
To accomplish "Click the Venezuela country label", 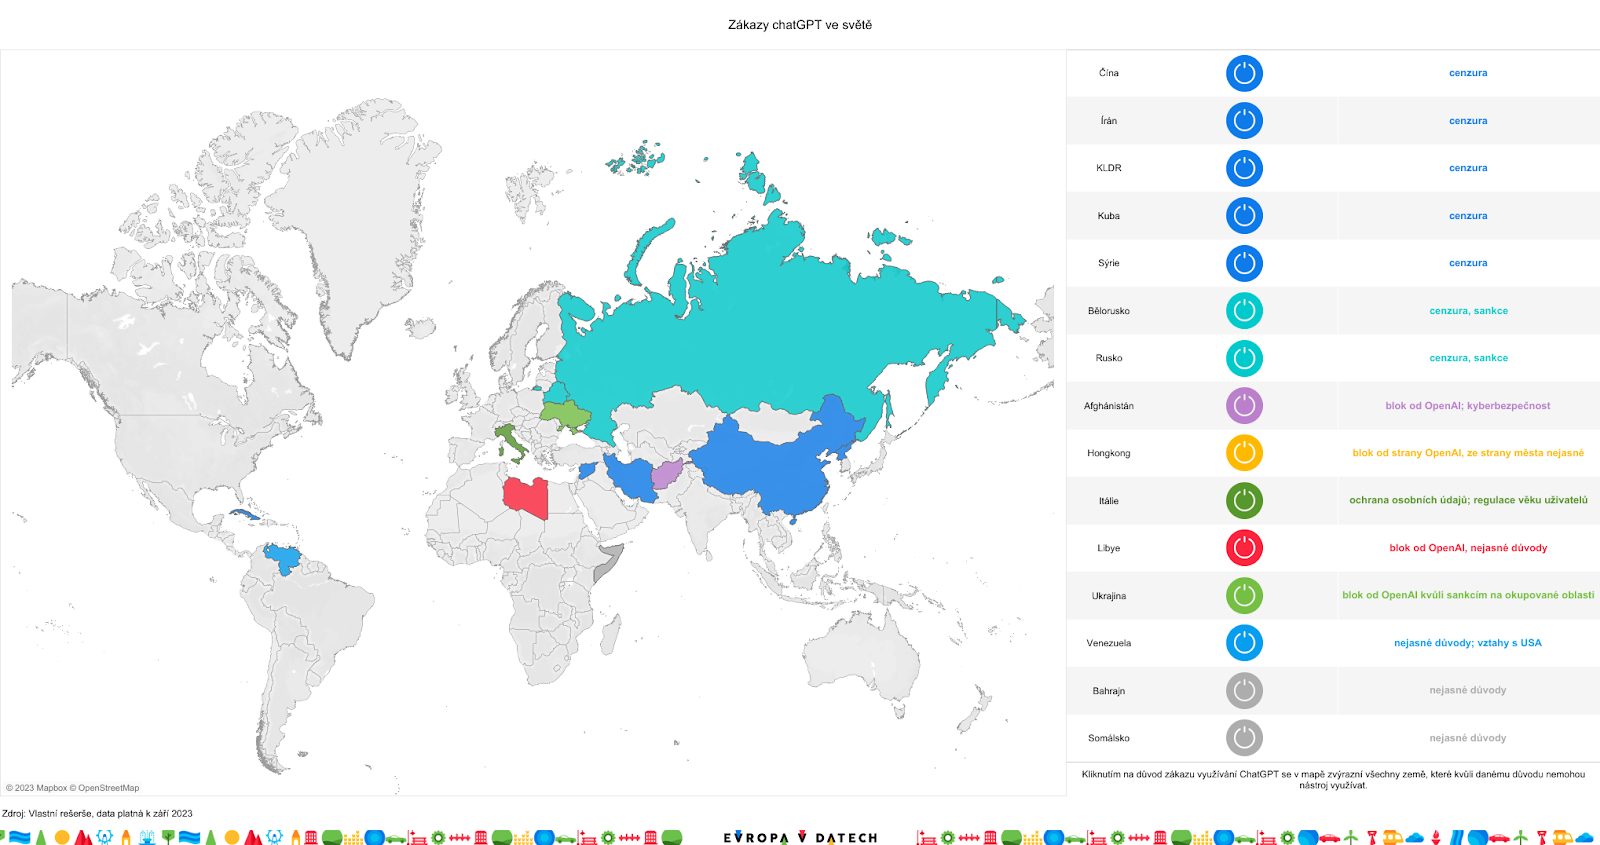I will point(1109,643).
